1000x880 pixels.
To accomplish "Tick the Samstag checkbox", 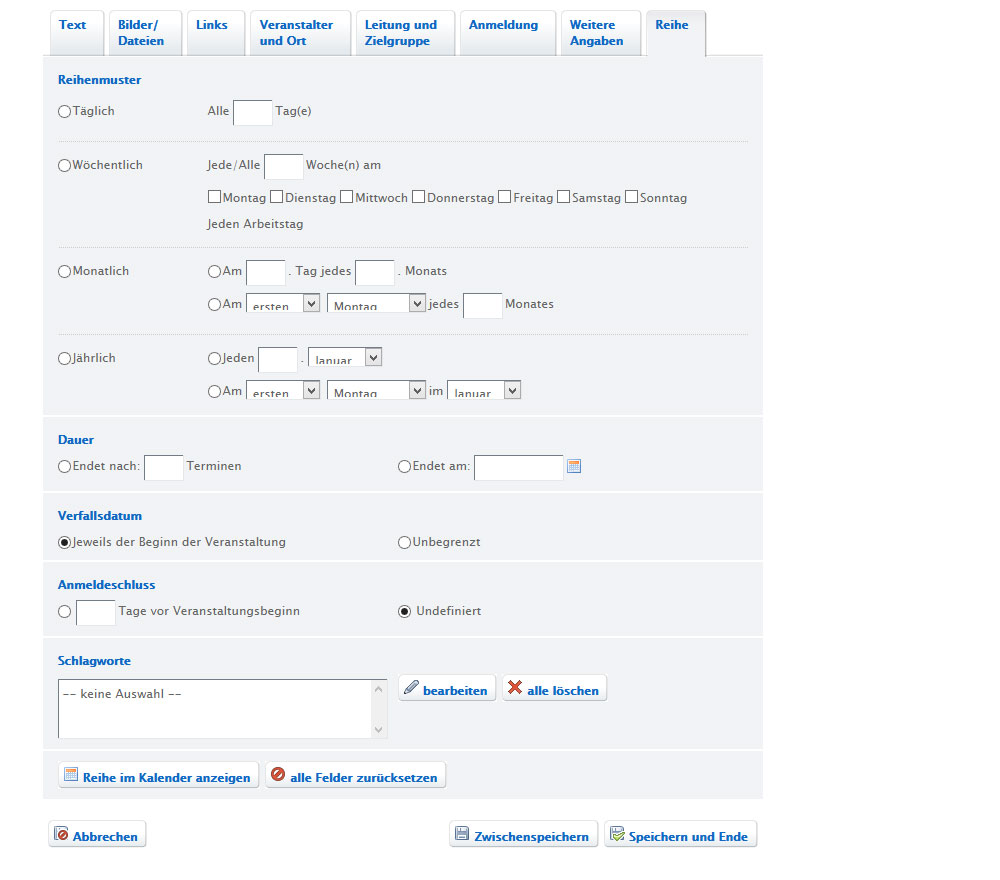I will coord(563,197).
